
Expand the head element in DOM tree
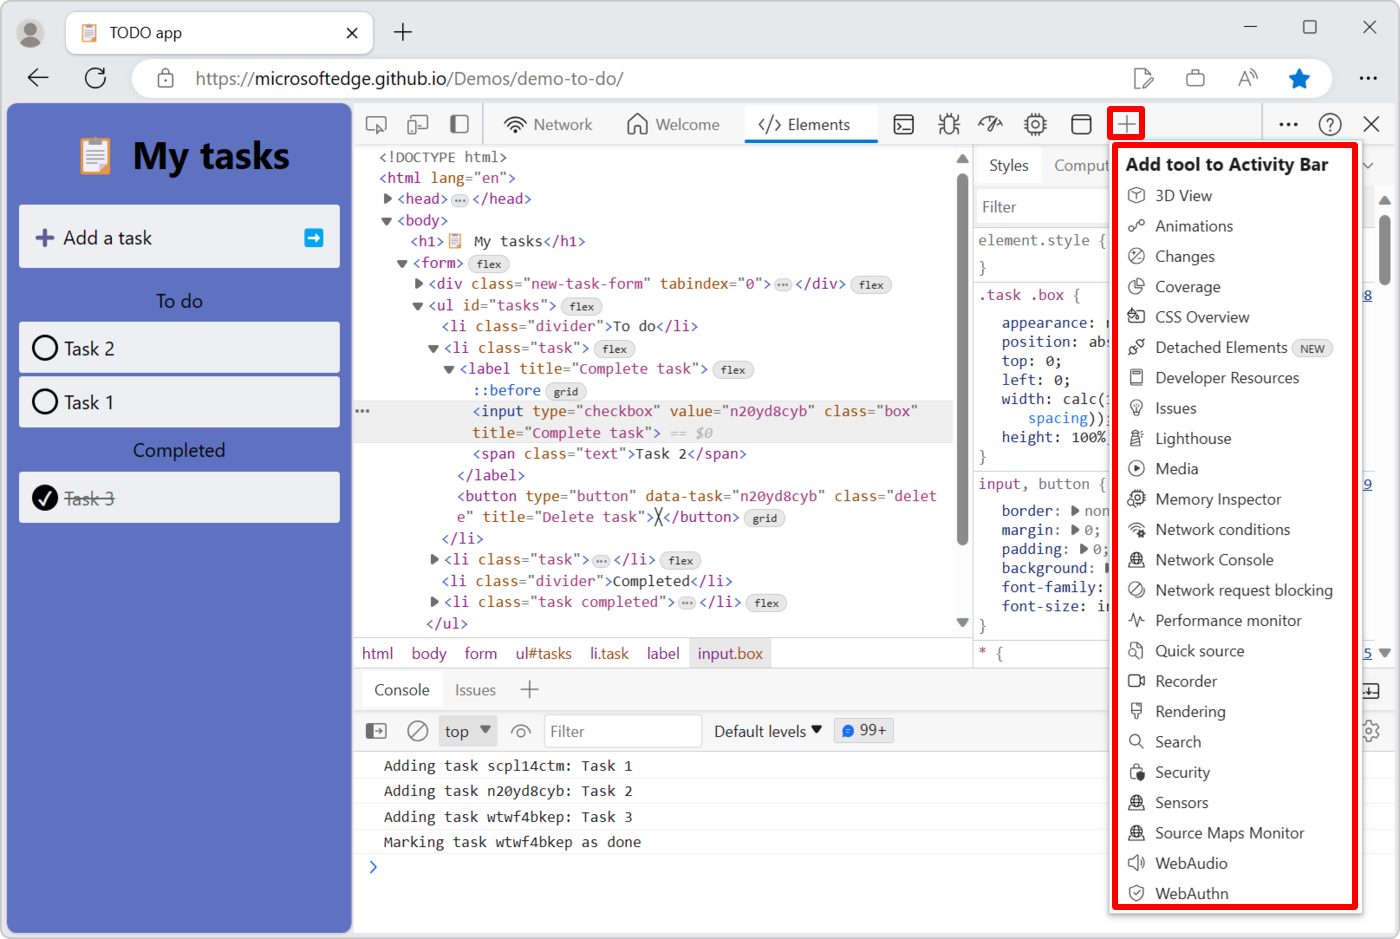pos(388,198)
